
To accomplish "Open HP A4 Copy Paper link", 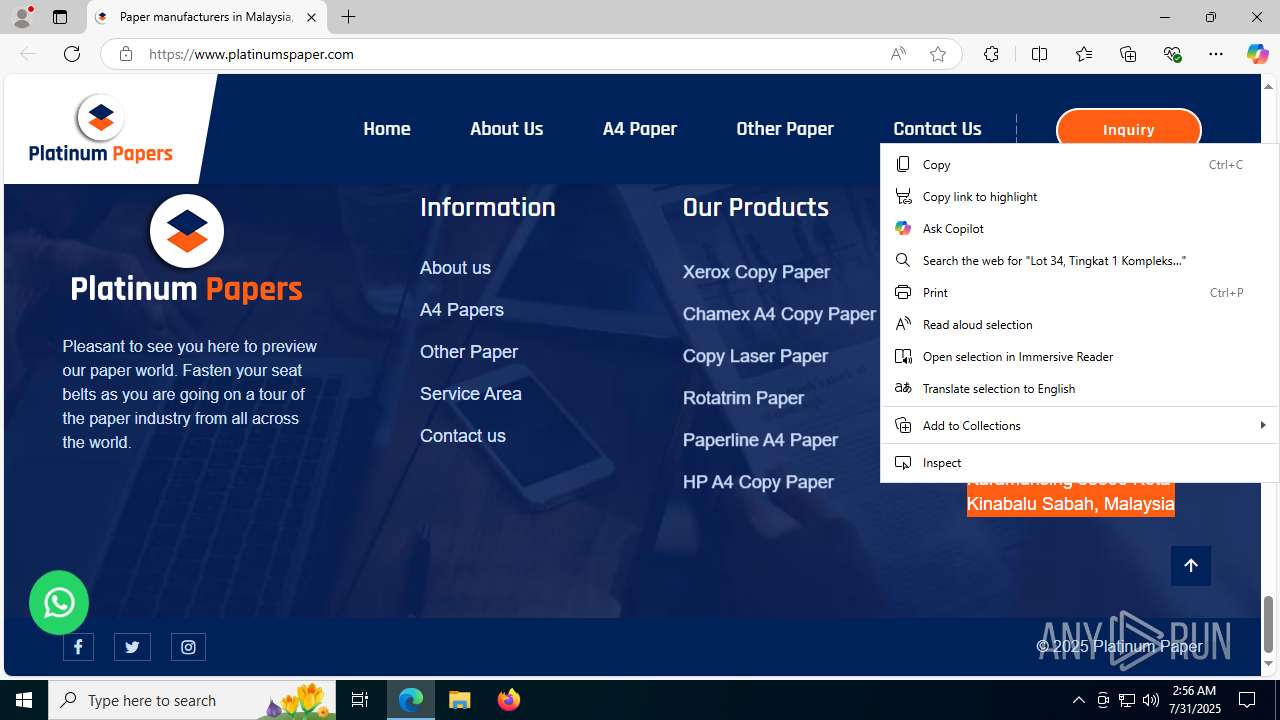I will pyautogui.click(x=758, y=482).
